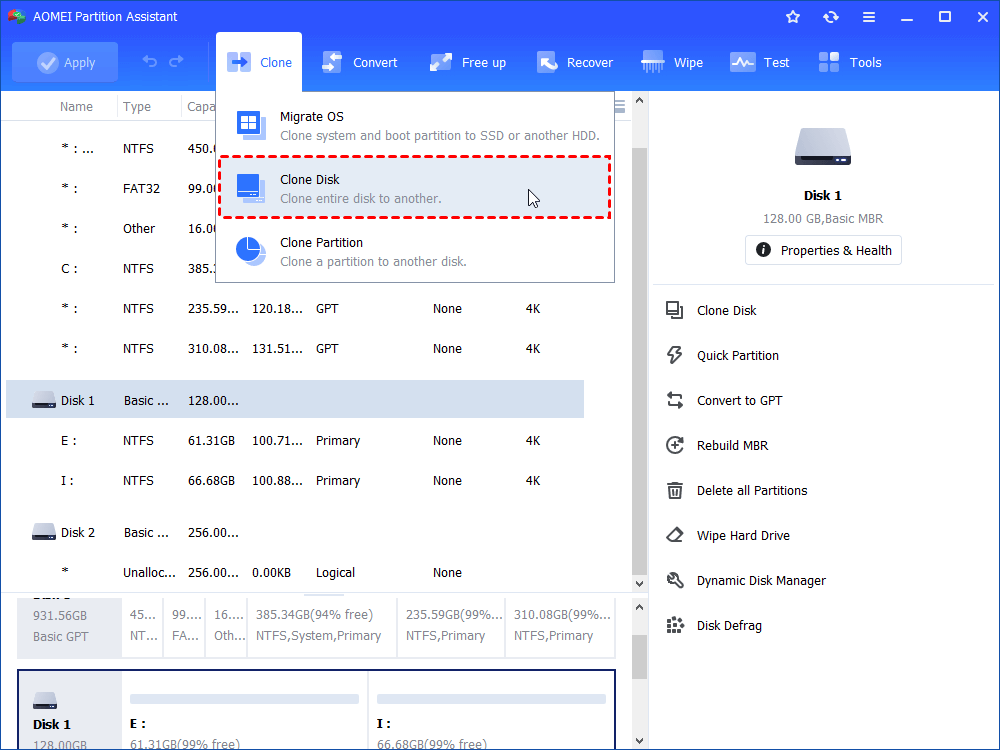This screenshot has width=1000, height=750.
Task: Open the Tools menu
Action: point(849,62)
